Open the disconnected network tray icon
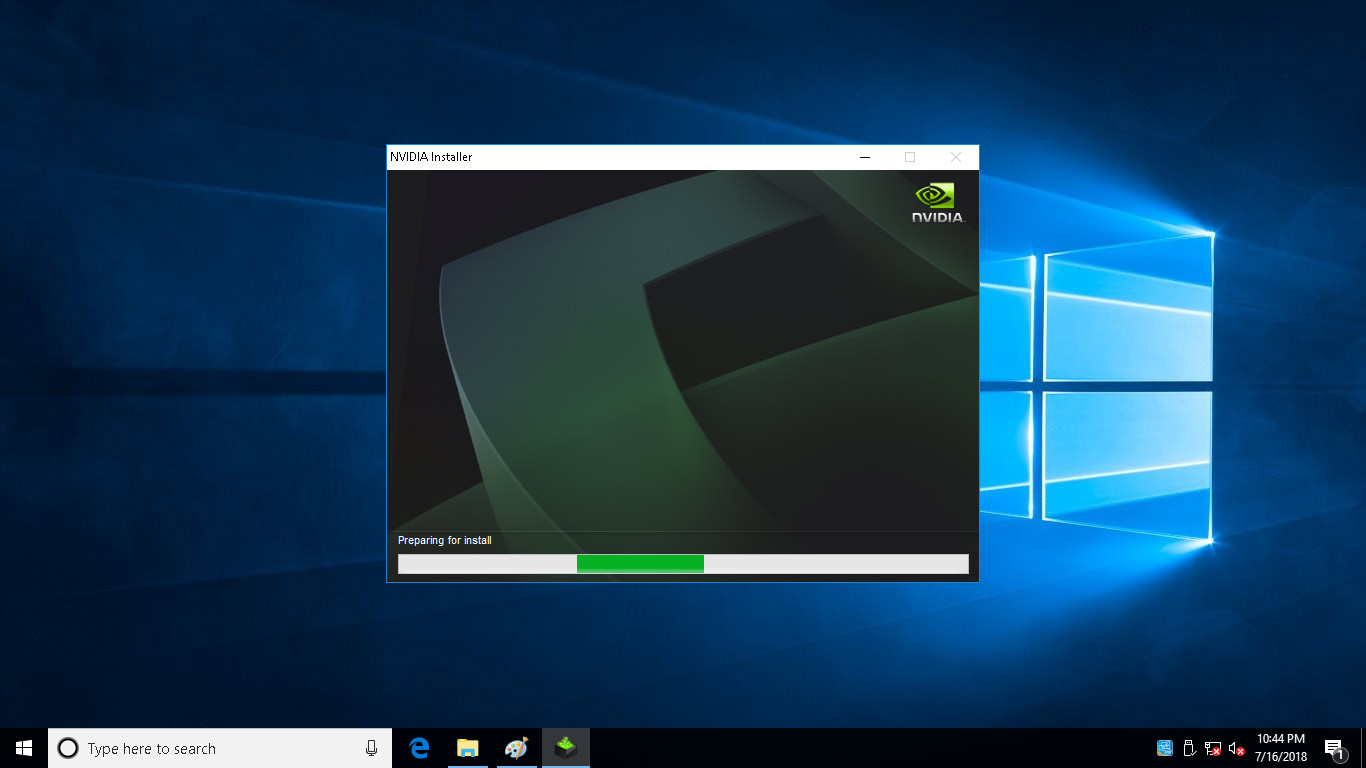 [1213, 748]
